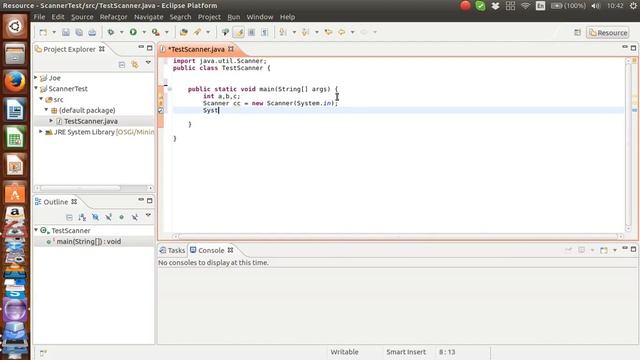Collapse the (default package) node

47,110
